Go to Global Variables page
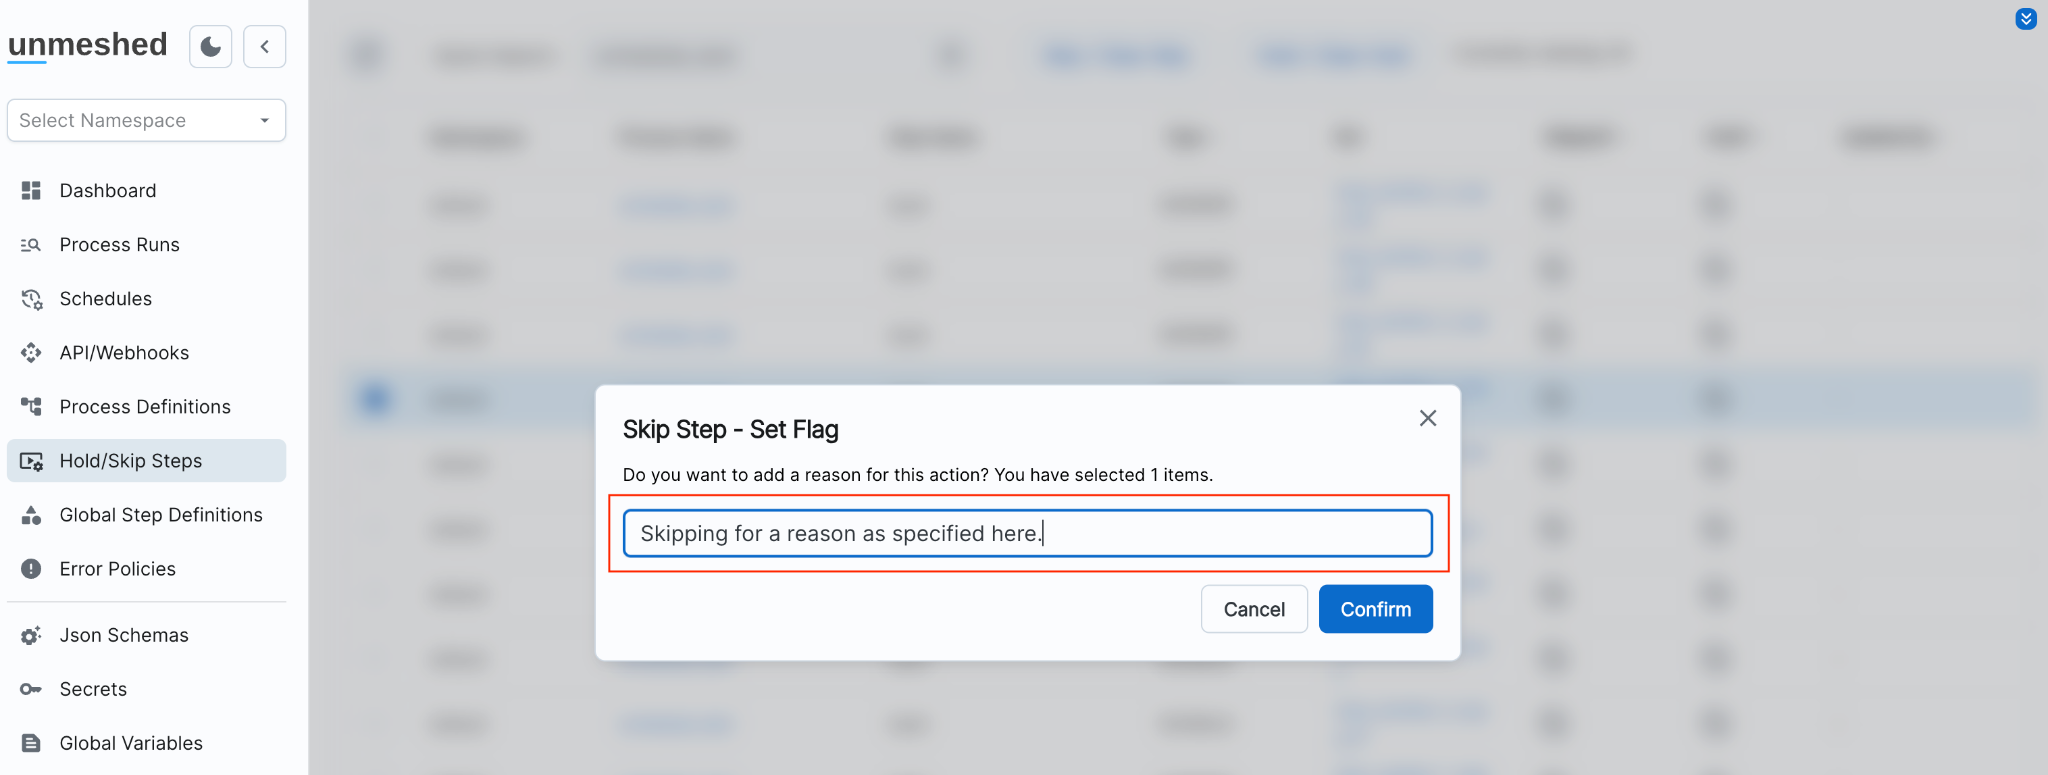Screen dimensions: 2048x775 (131, 743)
